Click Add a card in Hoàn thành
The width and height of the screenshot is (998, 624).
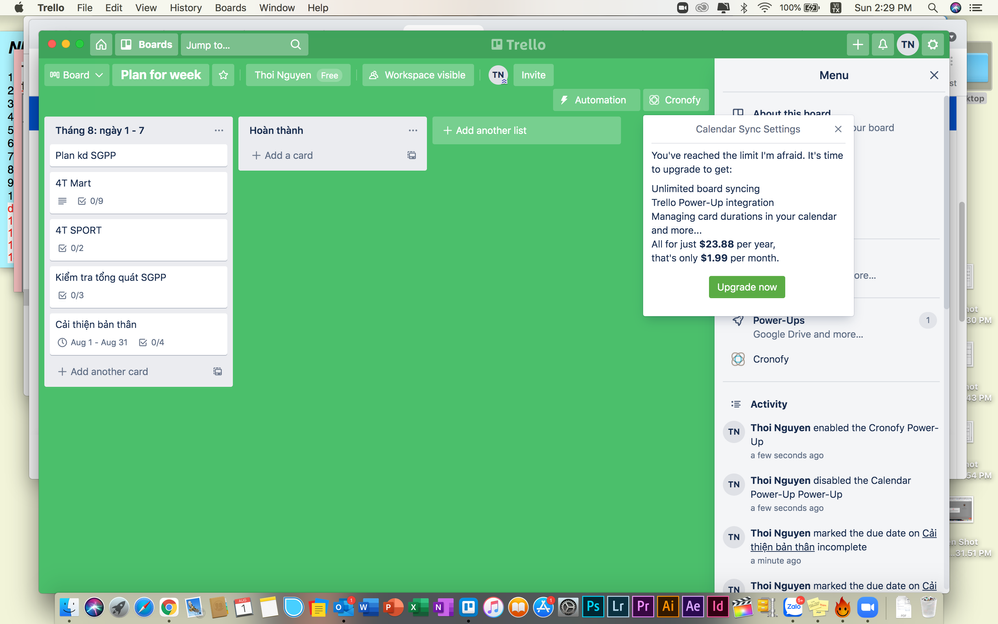coord(283,155)
